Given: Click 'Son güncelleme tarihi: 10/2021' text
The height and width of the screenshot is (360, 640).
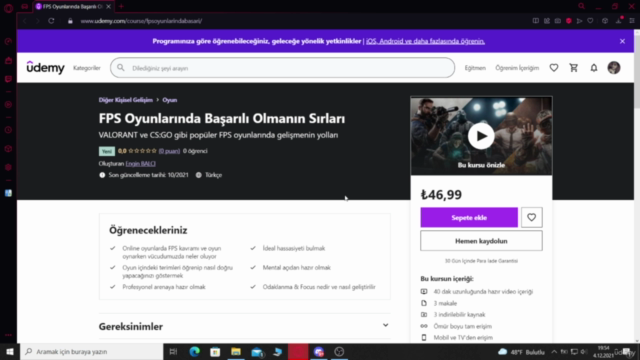Looking at the screenshot, I should click(148, 175).
